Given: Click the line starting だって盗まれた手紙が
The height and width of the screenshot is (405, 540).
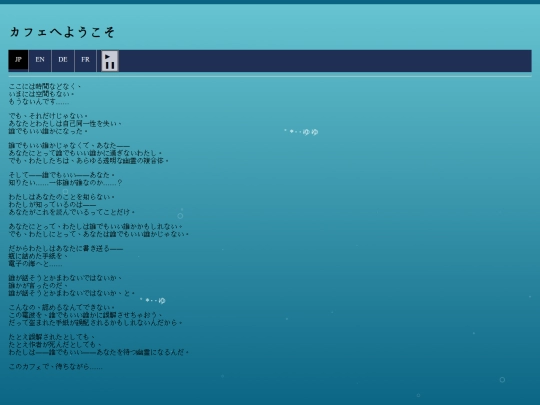Looking at the screenshot, I should pos(95,322).
